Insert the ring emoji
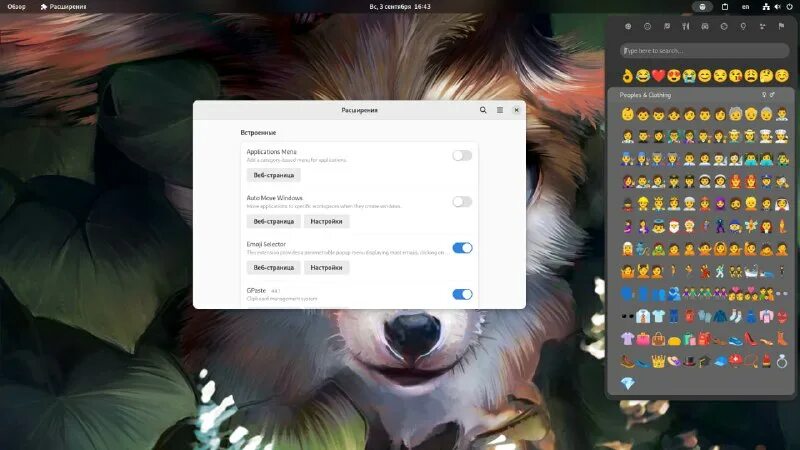The height and width of the screenshot is (450, 800). point(782,362)
